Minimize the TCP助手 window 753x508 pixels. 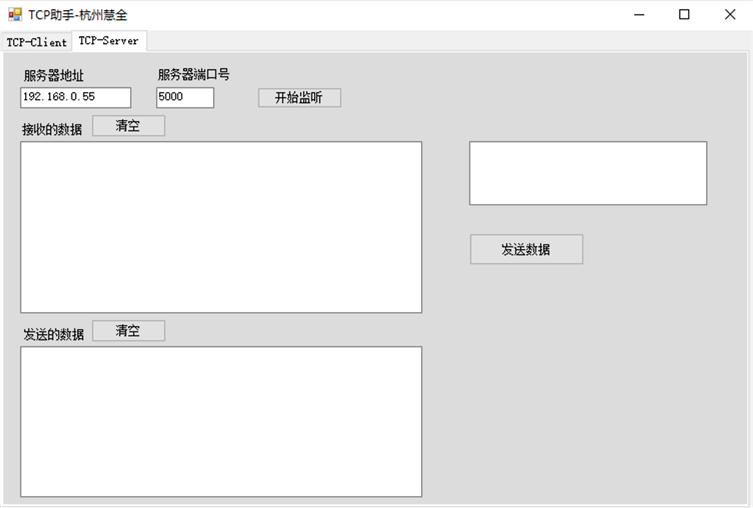[638, 15]
